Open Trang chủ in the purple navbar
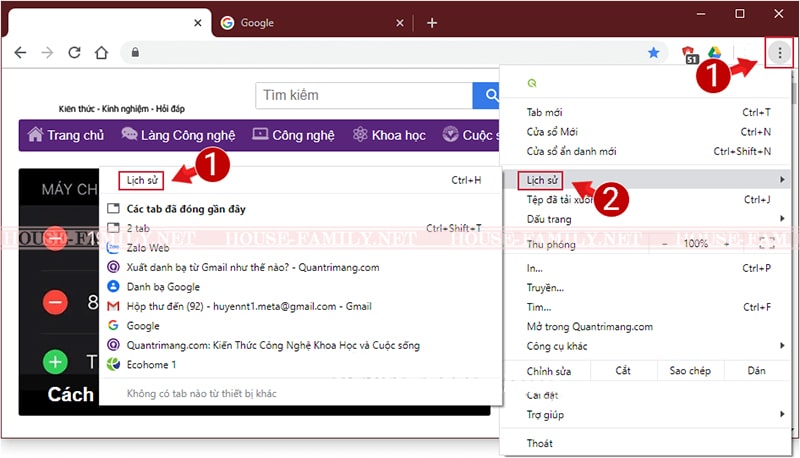This screenshot has height=458, width=800. coord(65,135)
